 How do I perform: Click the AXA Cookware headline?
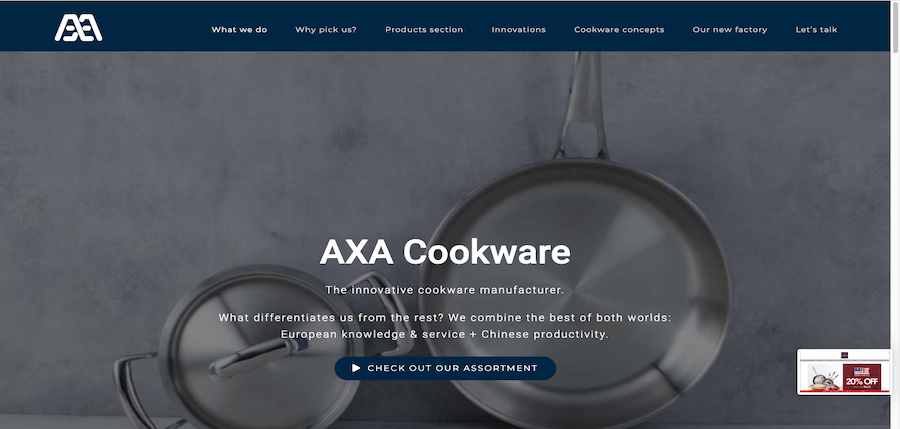tap(445, 252)
